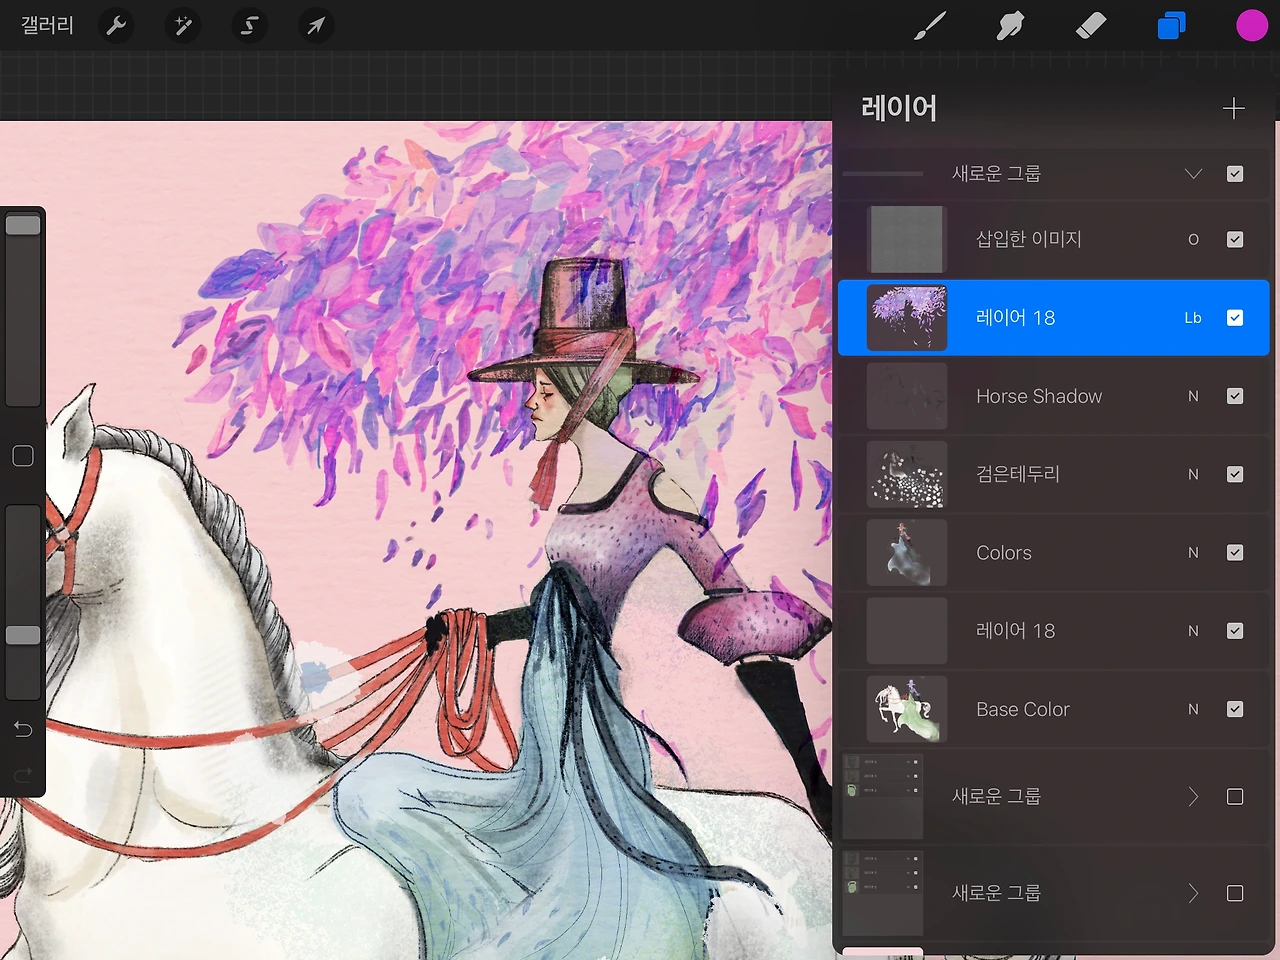This screenshot has width=1280, height=960.
Task: Open the Actions wrench menu
Action: (116, 26)
